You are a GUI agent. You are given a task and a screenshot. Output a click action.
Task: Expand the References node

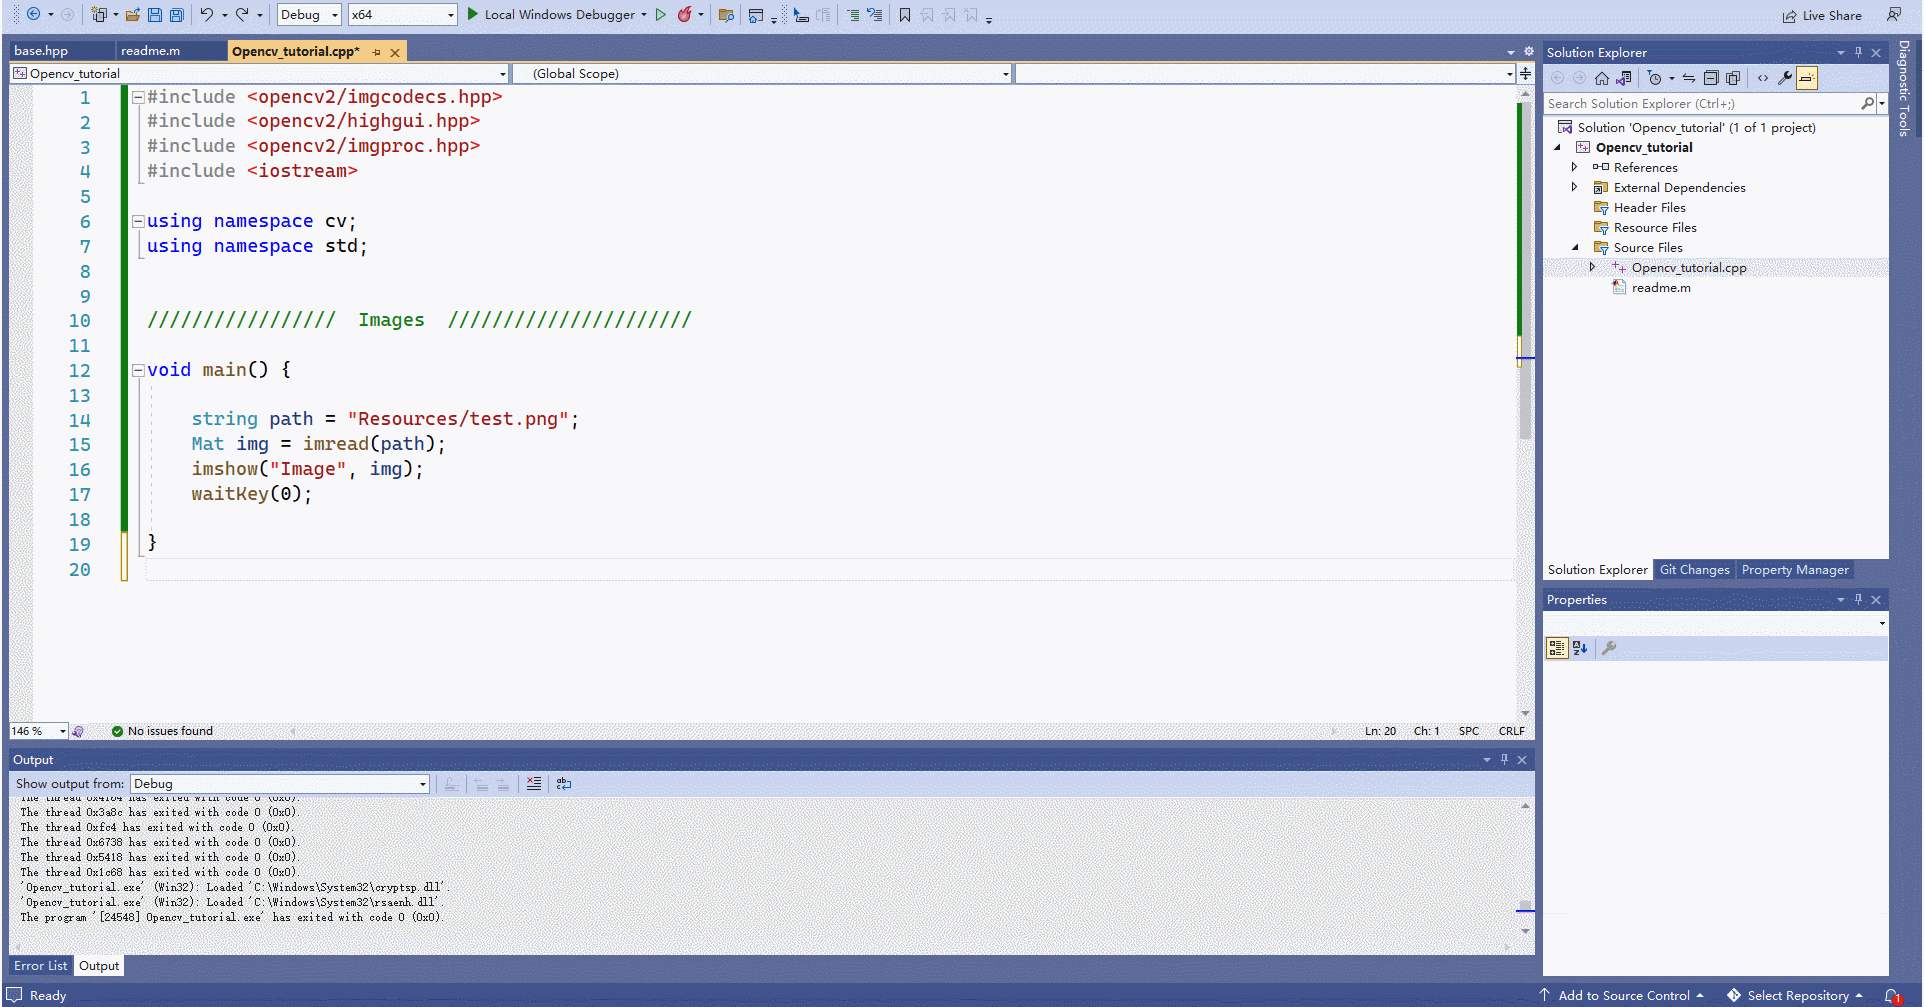[x=1574, y=167]
